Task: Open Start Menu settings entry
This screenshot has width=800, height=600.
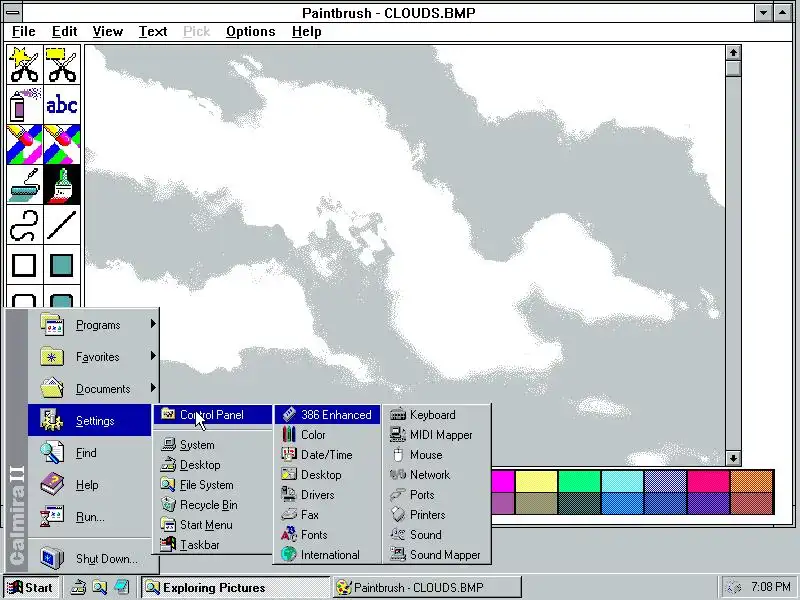Action: pos(213,524)
